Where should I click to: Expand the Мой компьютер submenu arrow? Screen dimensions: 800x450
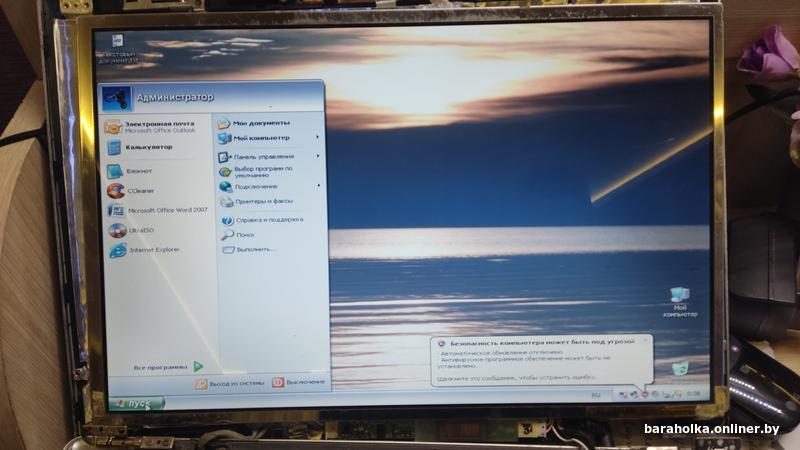(x=317, y=137)
